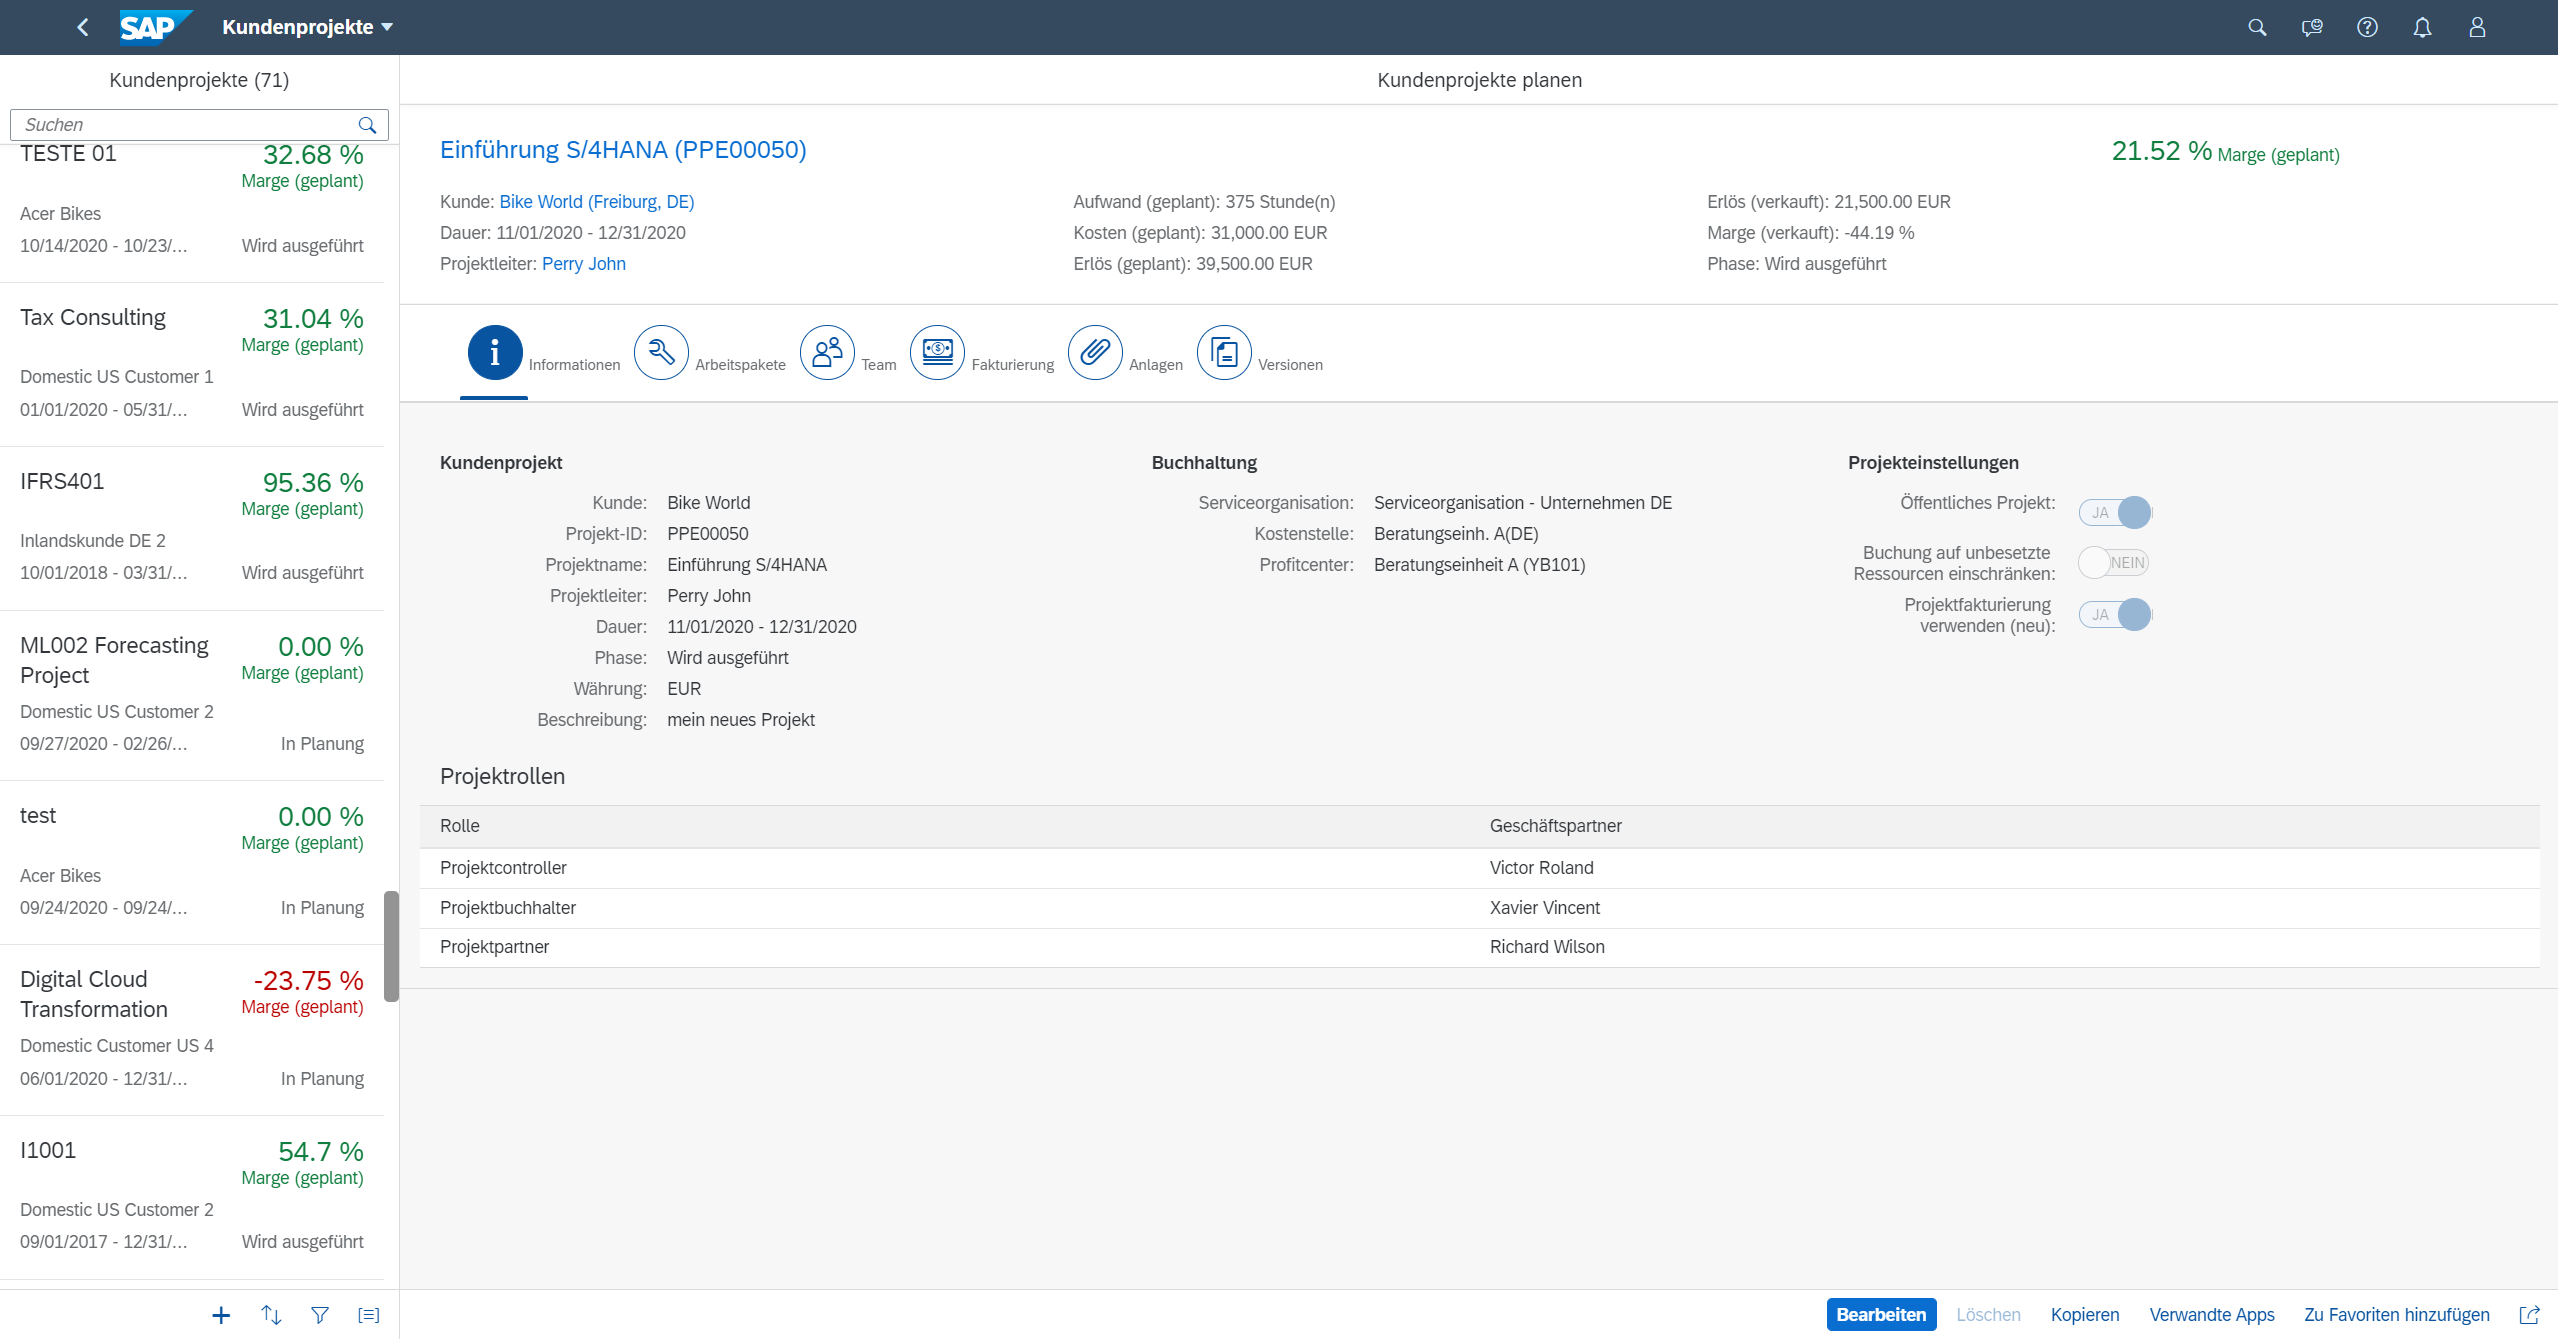Open the help question mark icon
This screenshot has height=1339, width=2558.
2367,27
